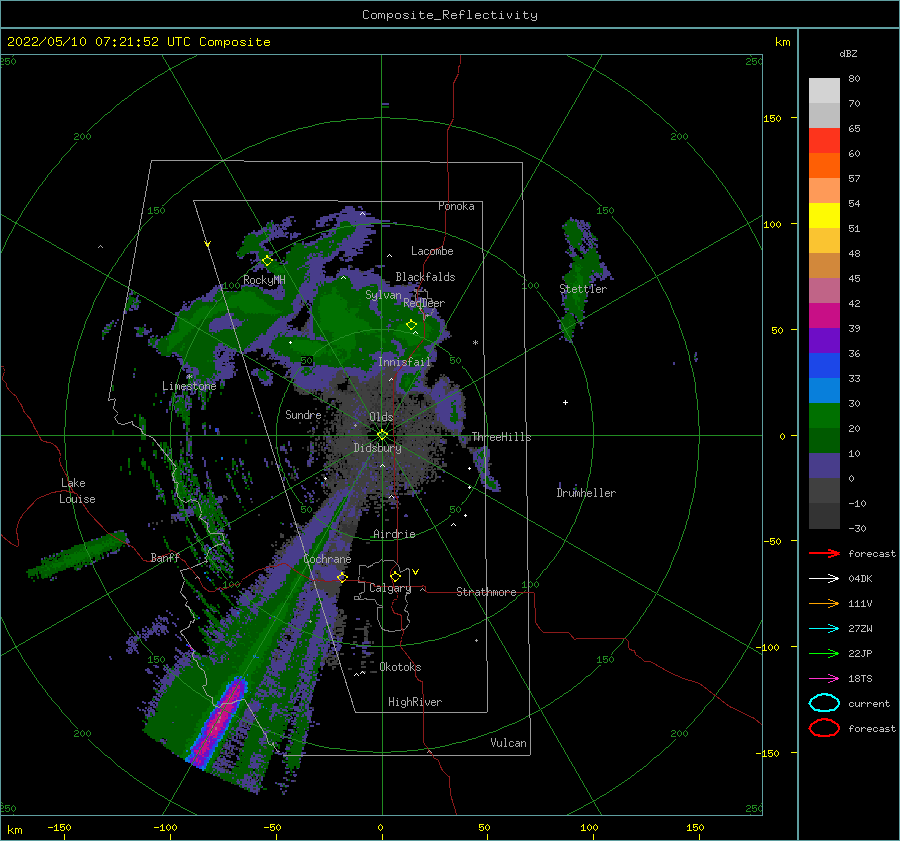Click the HighRiver city label
The width and height of the screenshot is (900, 841).
point(415,702)
